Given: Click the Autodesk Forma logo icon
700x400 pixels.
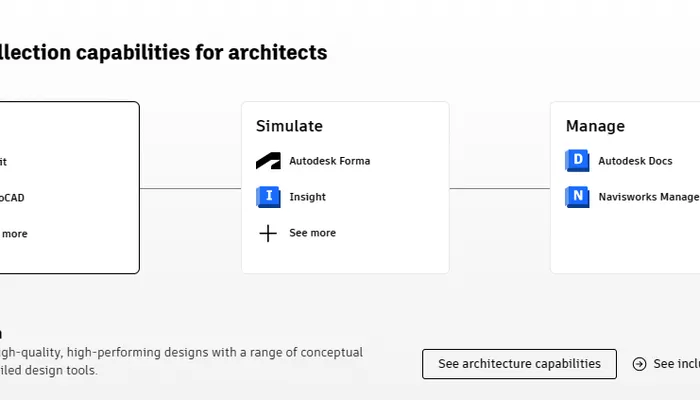Looking at the screenshot, I should point(268,161).
